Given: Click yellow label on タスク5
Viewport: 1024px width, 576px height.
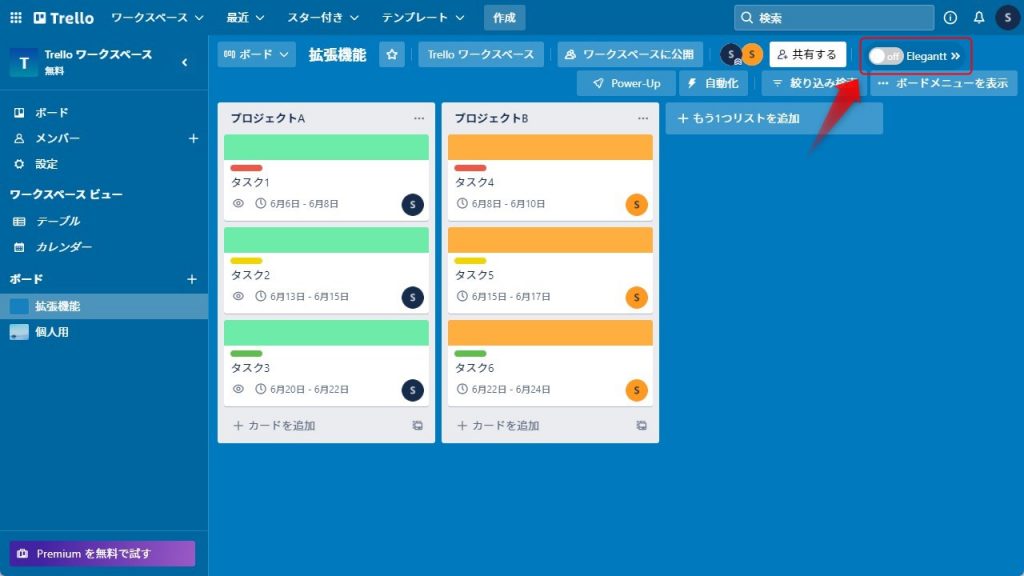Looking at the screenshot, I should pos(470,261).
